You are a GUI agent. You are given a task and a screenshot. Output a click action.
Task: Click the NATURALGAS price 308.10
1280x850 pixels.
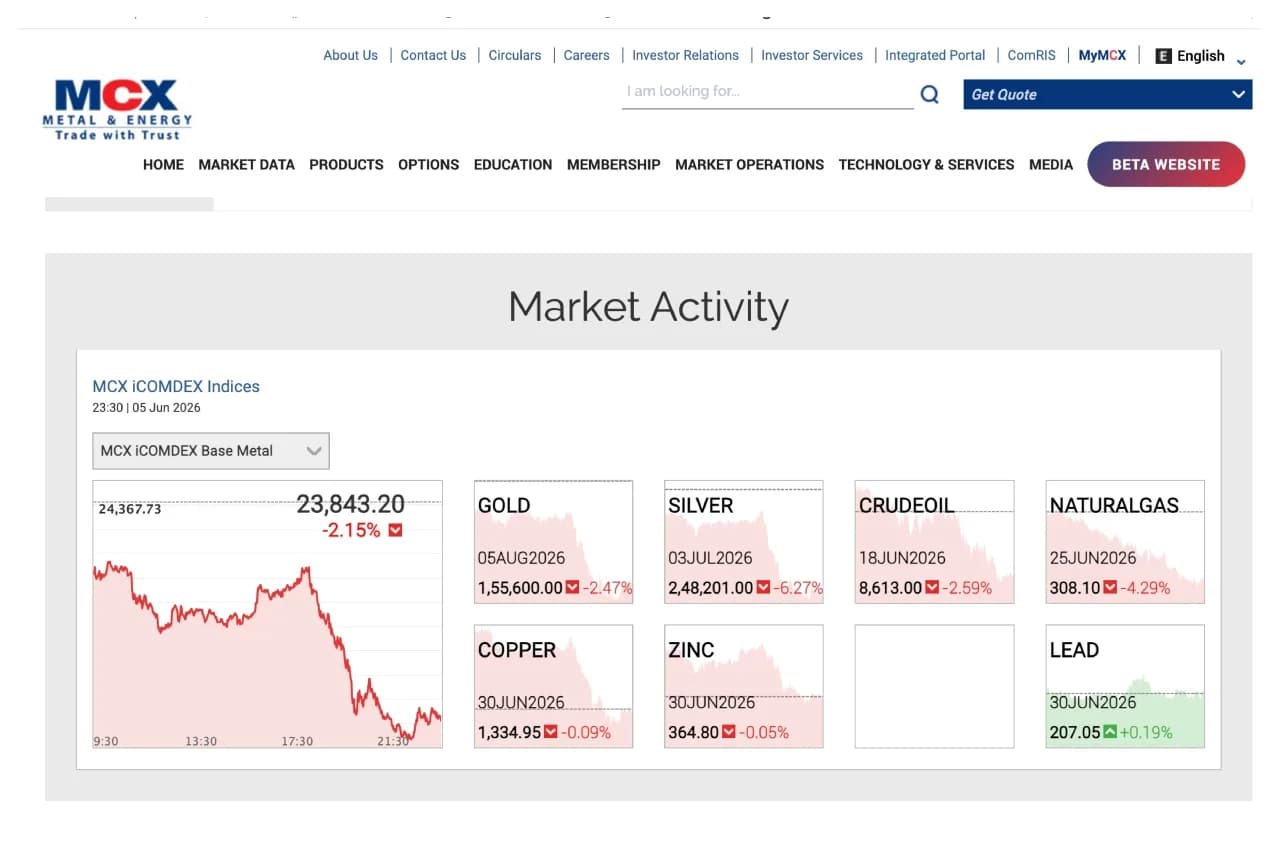click(1075, 588)
